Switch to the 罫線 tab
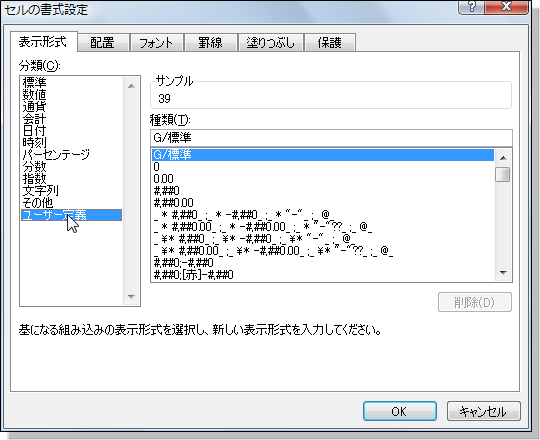 210,43
